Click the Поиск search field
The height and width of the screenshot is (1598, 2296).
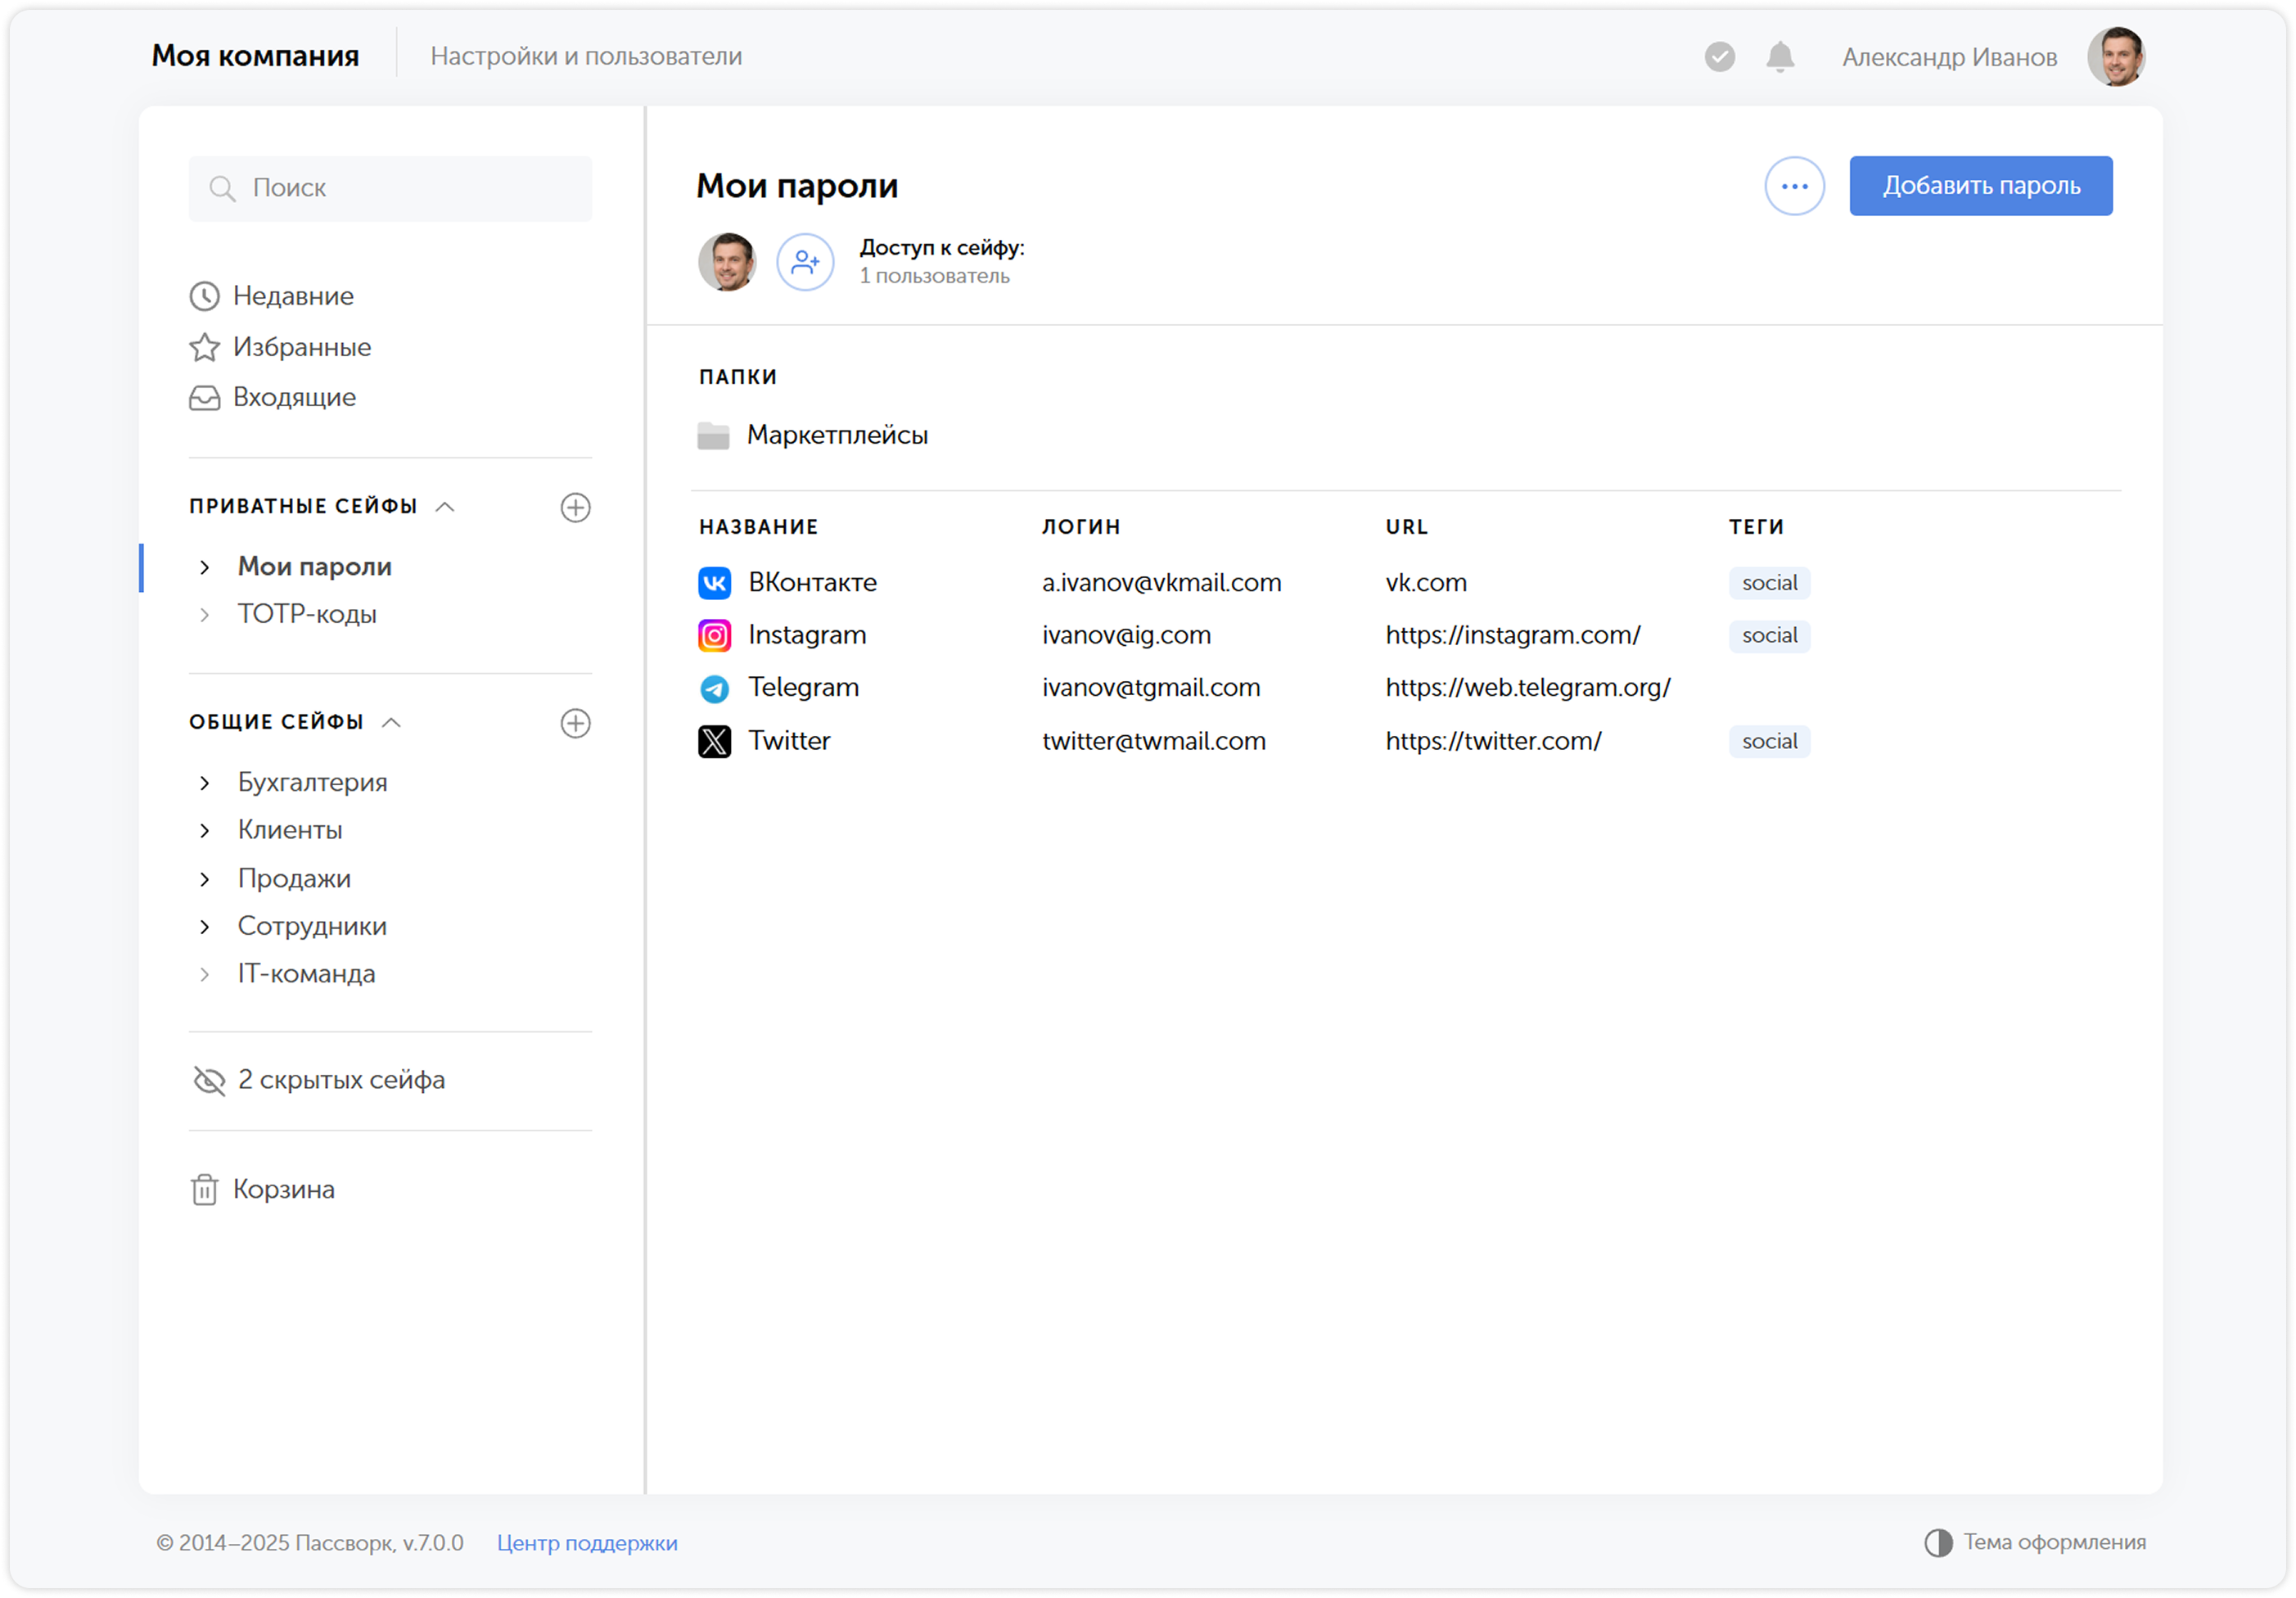[390, 188]
